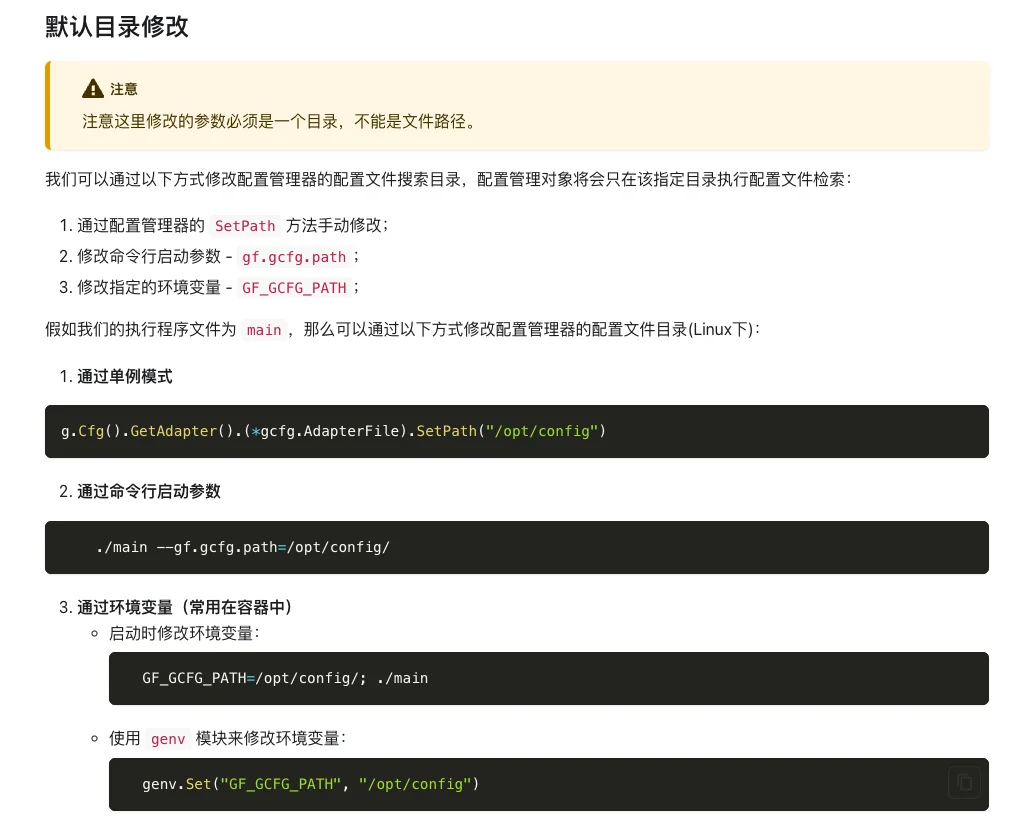The width and height of the screenshot is (1025, 827).
Task: Click the 通过环境变量（常用在容器中）list item
Action: [x=185, y=607]
